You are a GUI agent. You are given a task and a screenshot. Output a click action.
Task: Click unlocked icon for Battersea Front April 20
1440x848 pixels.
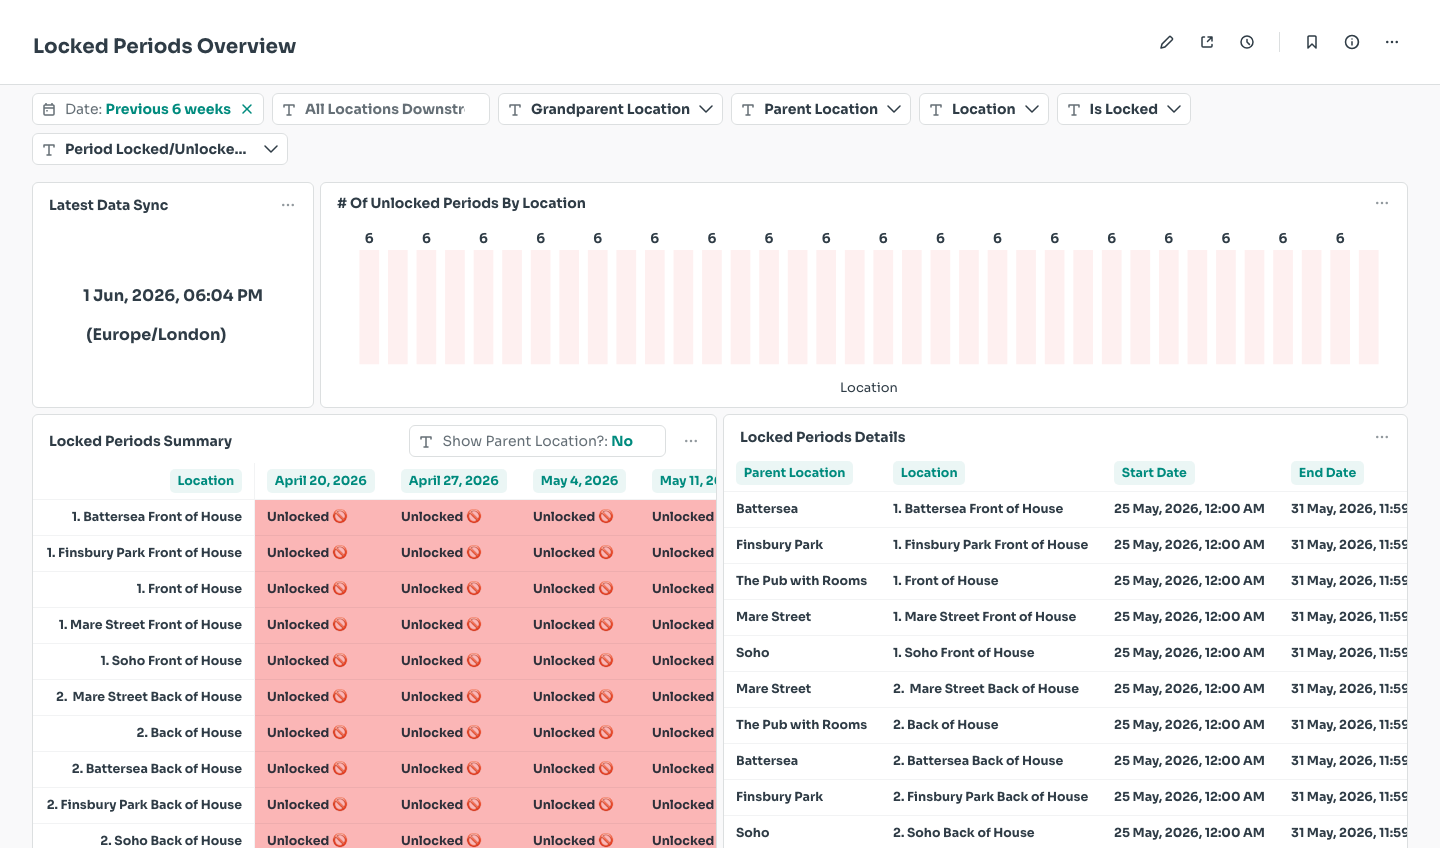point(340,517)
